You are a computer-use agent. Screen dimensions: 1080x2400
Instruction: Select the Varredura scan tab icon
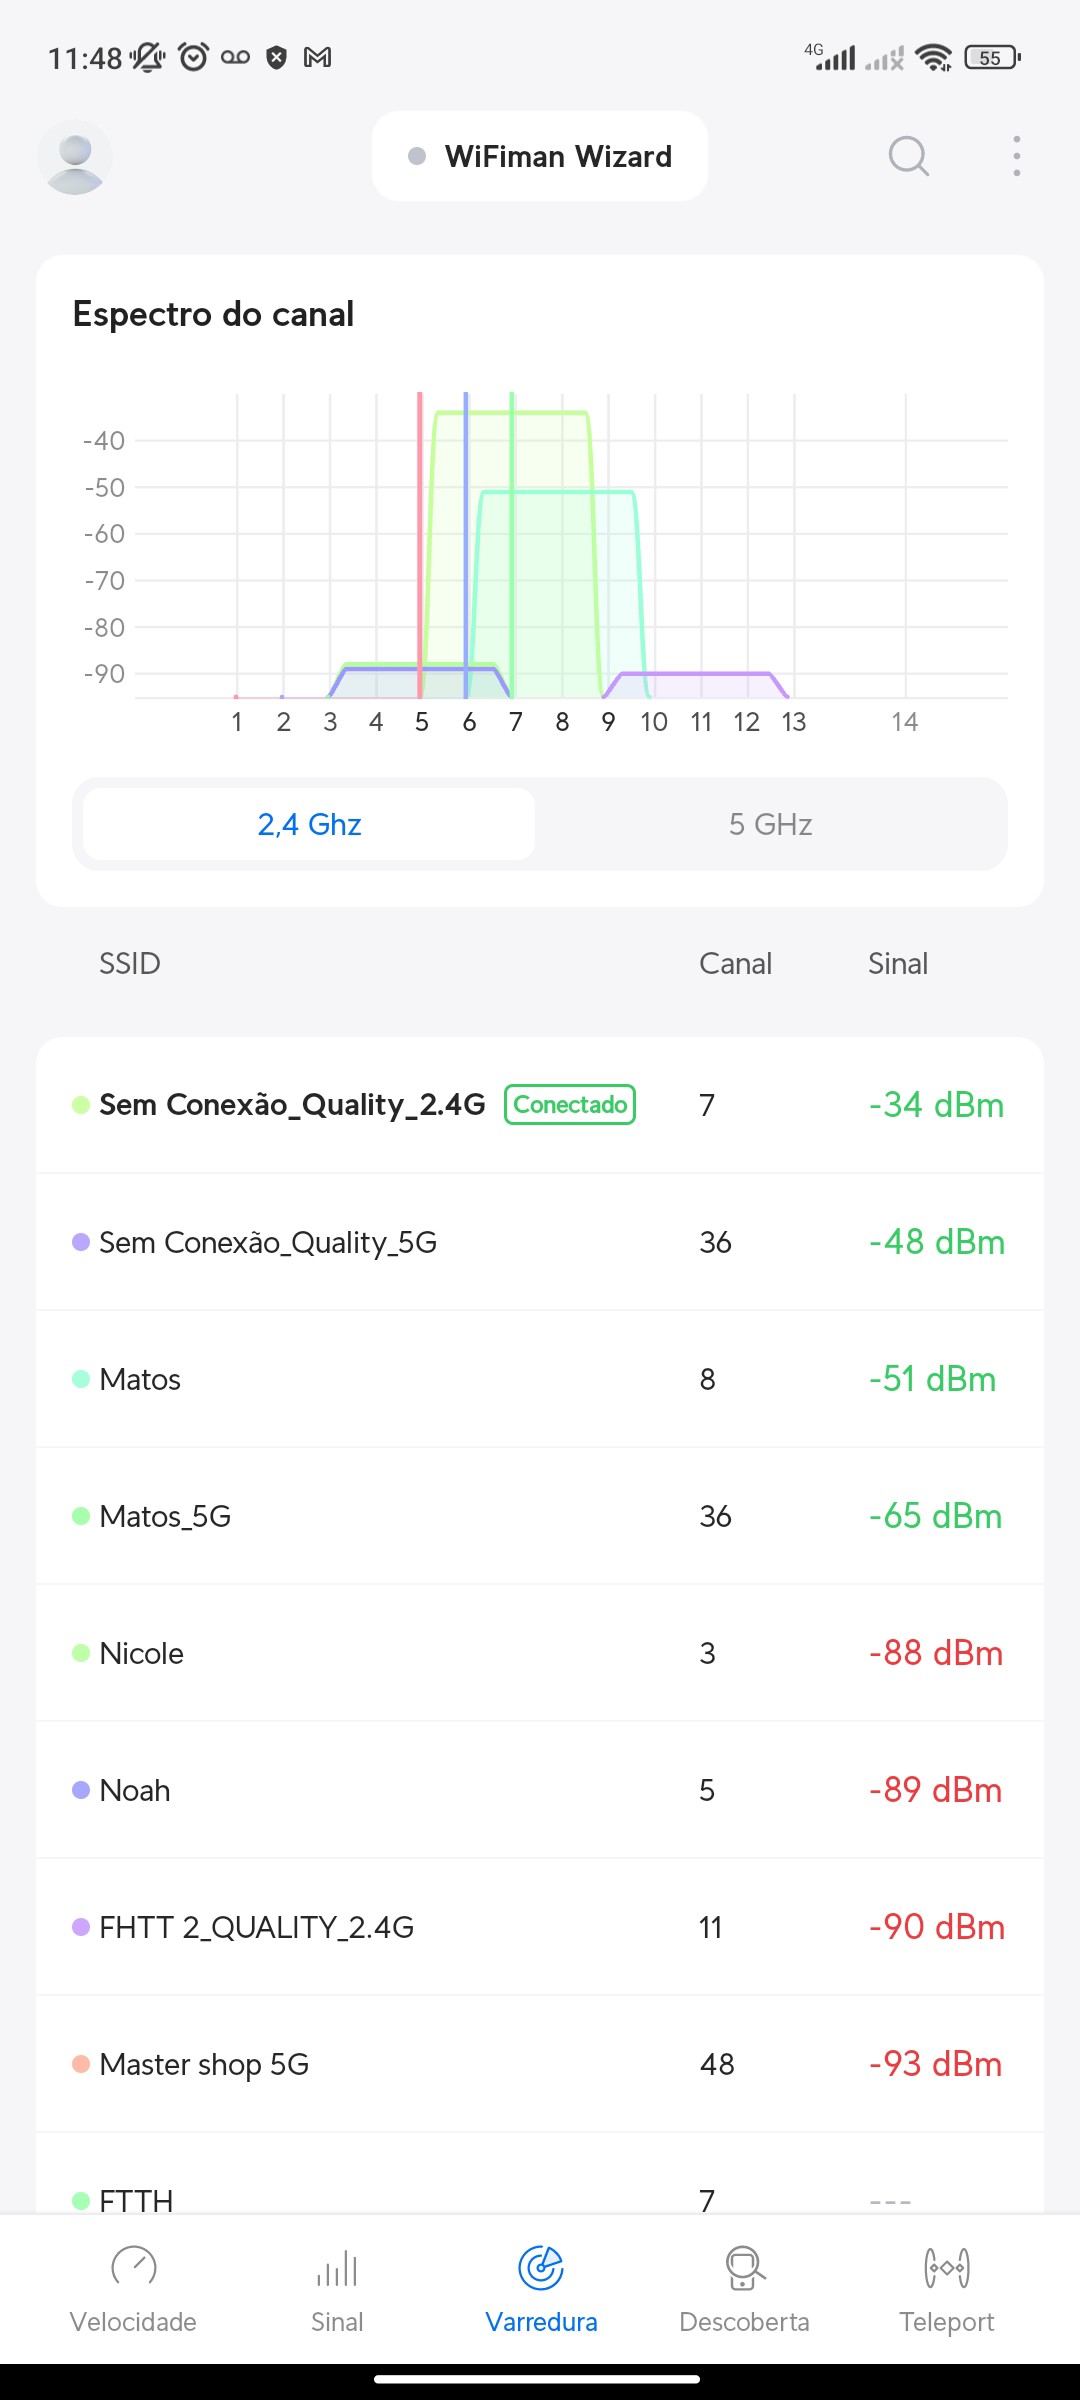click(x=541, y=2268)
